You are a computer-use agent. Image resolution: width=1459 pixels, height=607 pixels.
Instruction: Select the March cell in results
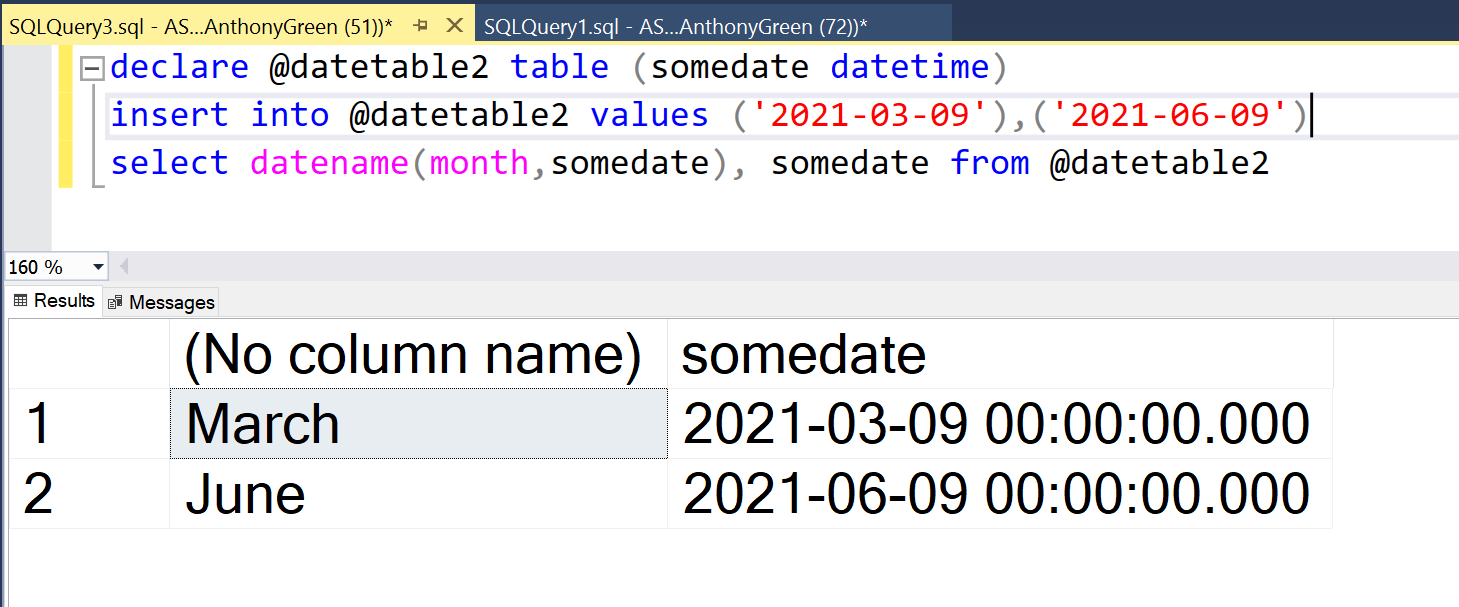417,424
